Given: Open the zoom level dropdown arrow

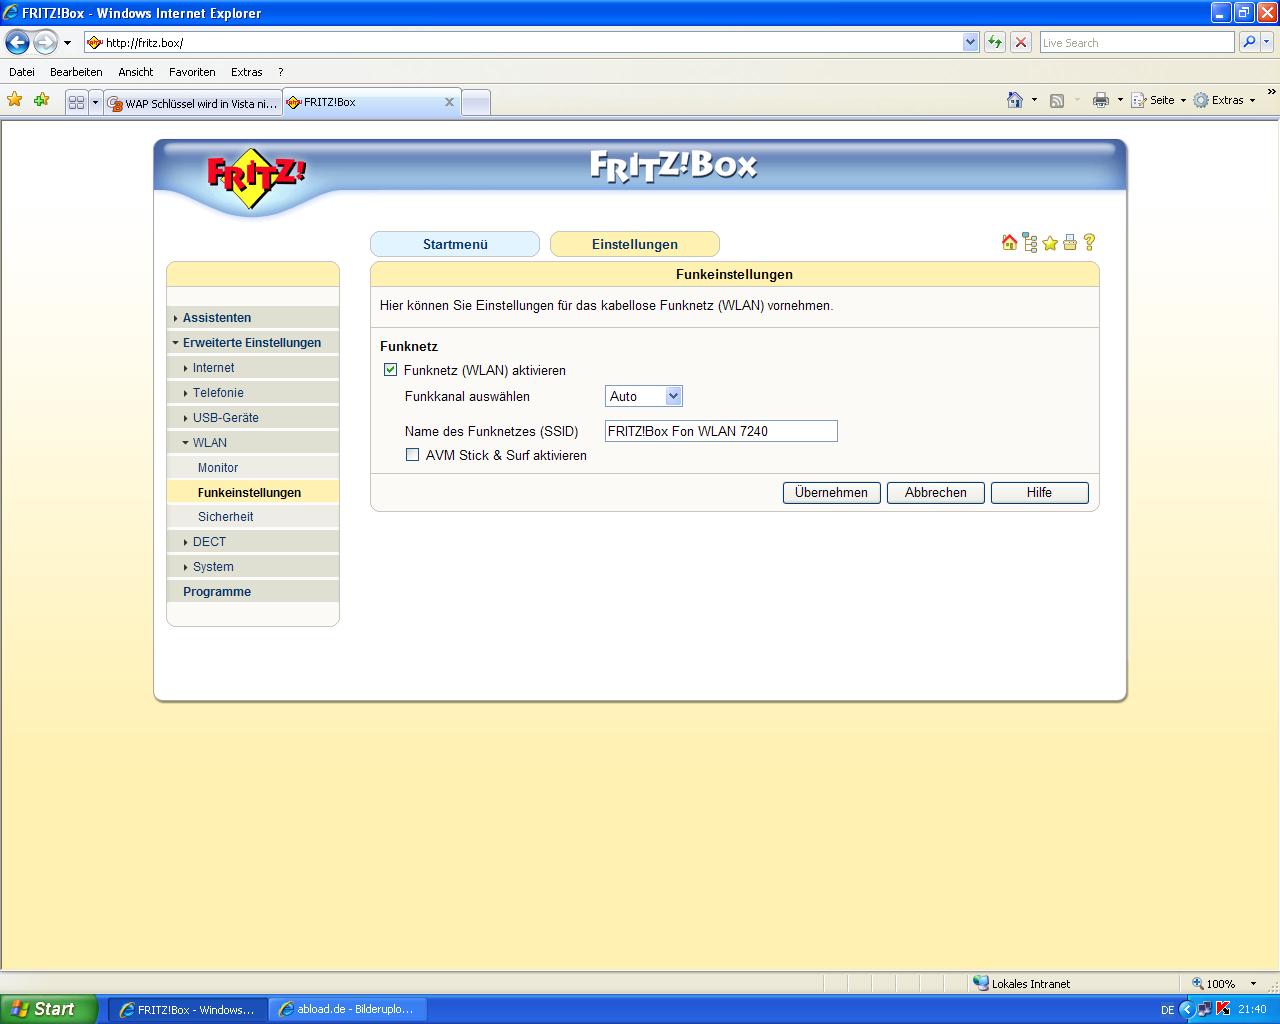Looking at the screenshot, I should click(1253, 984).
